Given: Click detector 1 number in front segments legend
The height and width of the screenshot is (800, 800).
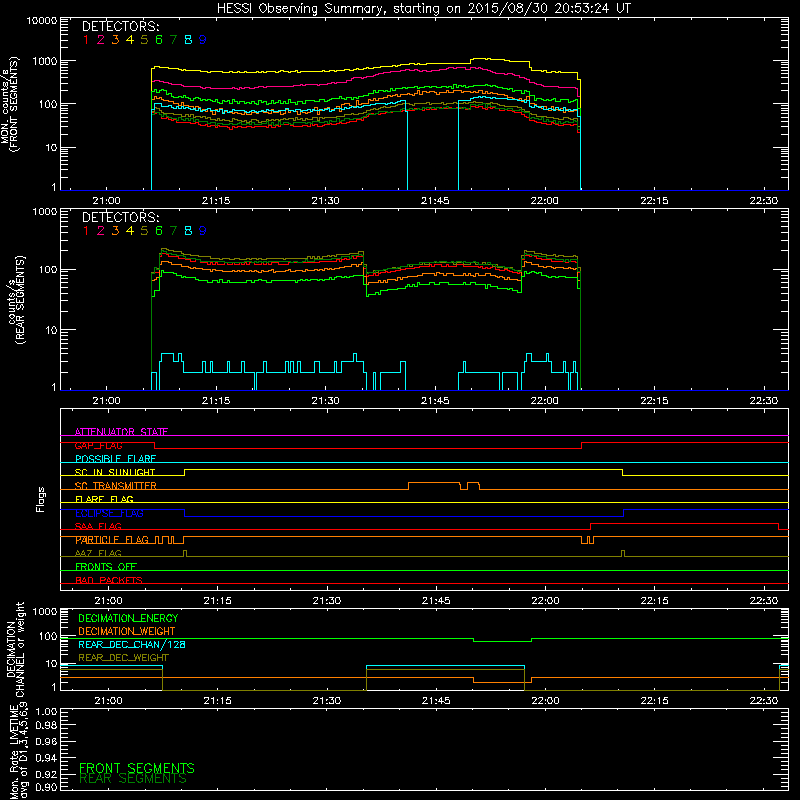Looking at the screenshot, I should [x=86, y=40].
